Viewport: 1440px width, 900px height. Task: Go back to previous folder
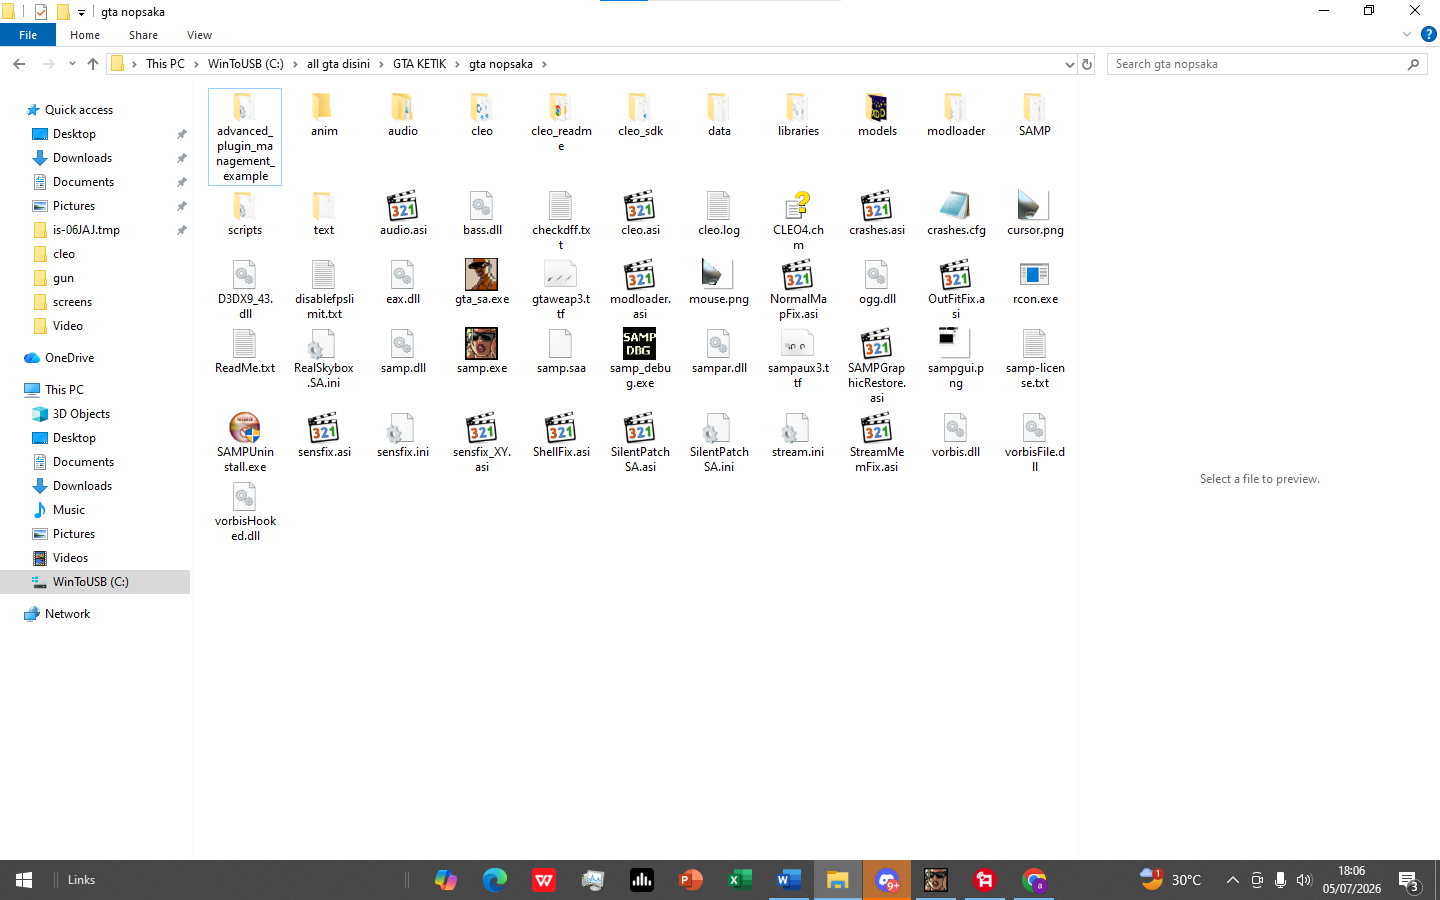[x=19, y=64]
